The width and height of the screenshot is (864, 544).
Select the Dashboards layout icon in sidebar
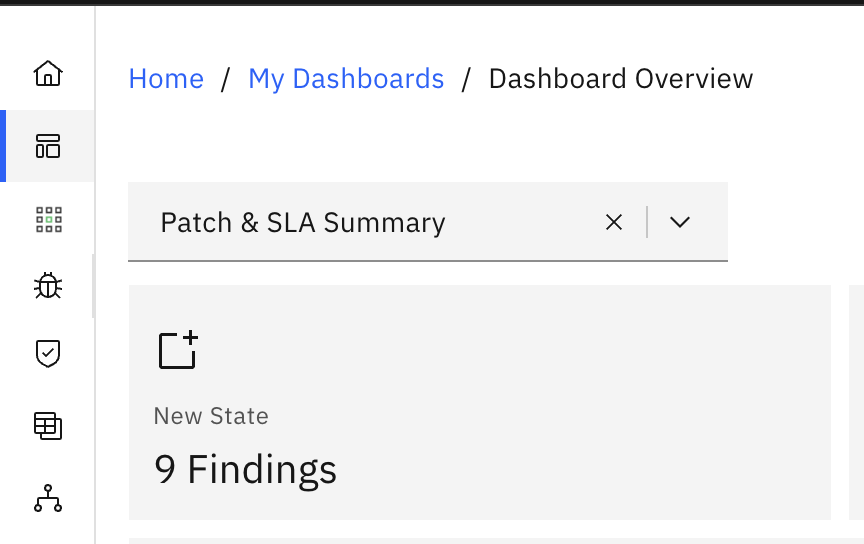tap(48, 146)
